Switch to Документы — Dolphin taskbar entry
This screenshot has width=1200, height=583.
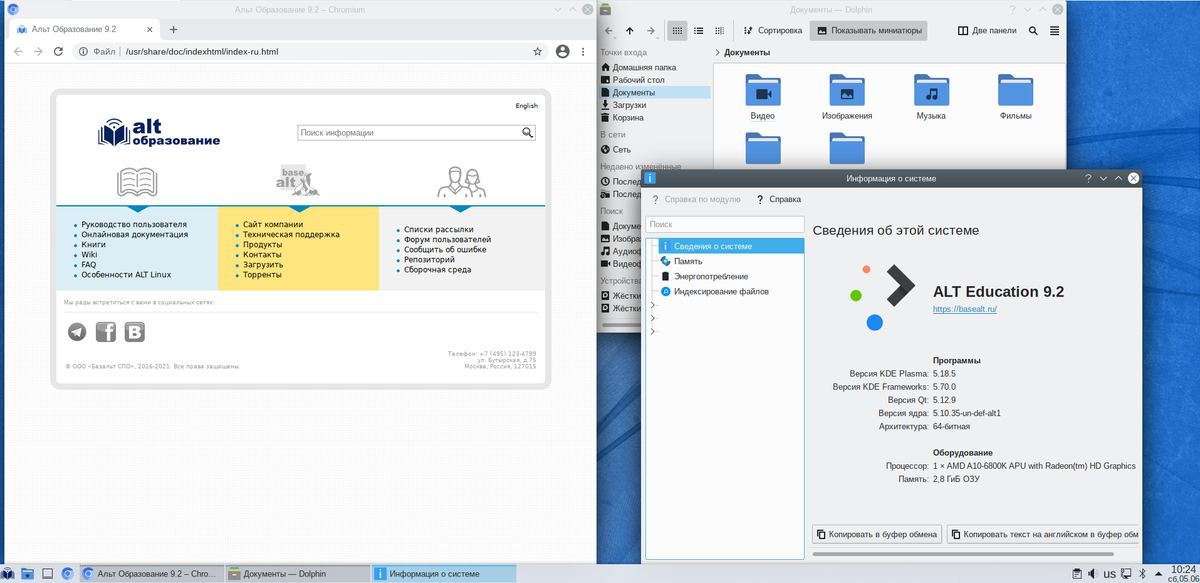point(297,574)
